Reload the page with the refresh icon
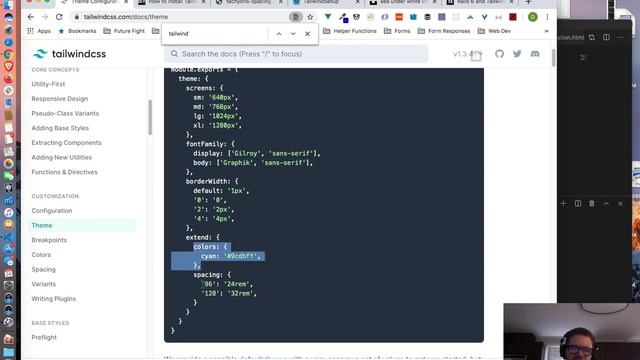 [x=59, y=17]
